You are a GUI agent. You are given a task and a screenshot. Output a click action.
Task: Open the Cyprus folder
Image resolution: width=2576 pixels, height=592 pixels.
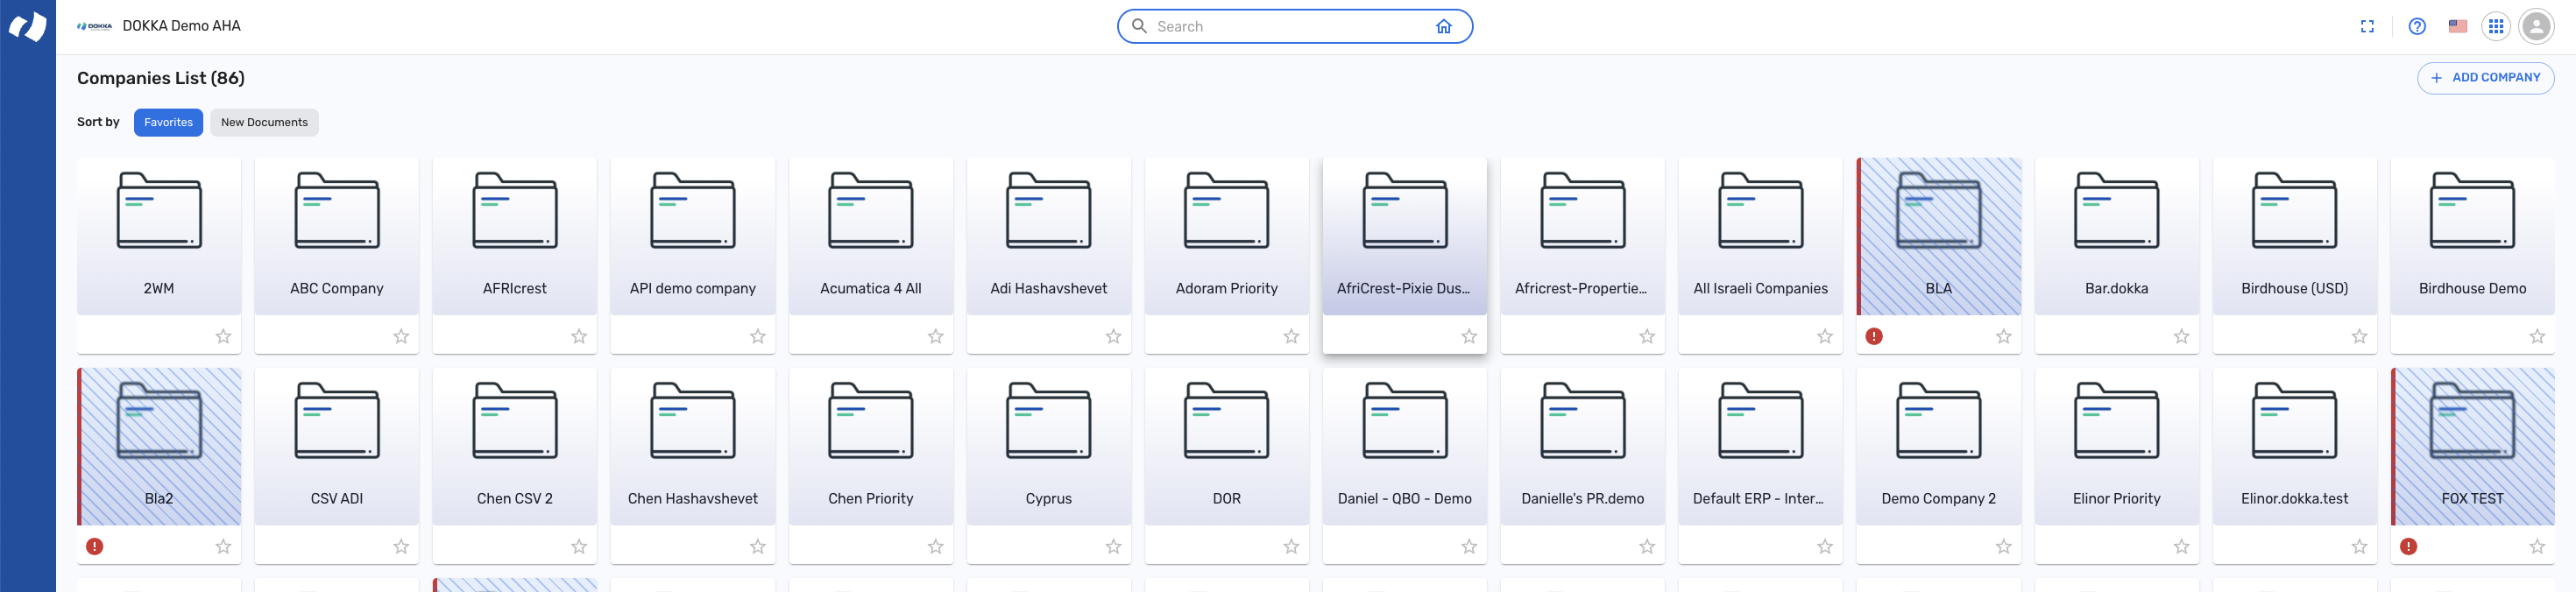1049,447
